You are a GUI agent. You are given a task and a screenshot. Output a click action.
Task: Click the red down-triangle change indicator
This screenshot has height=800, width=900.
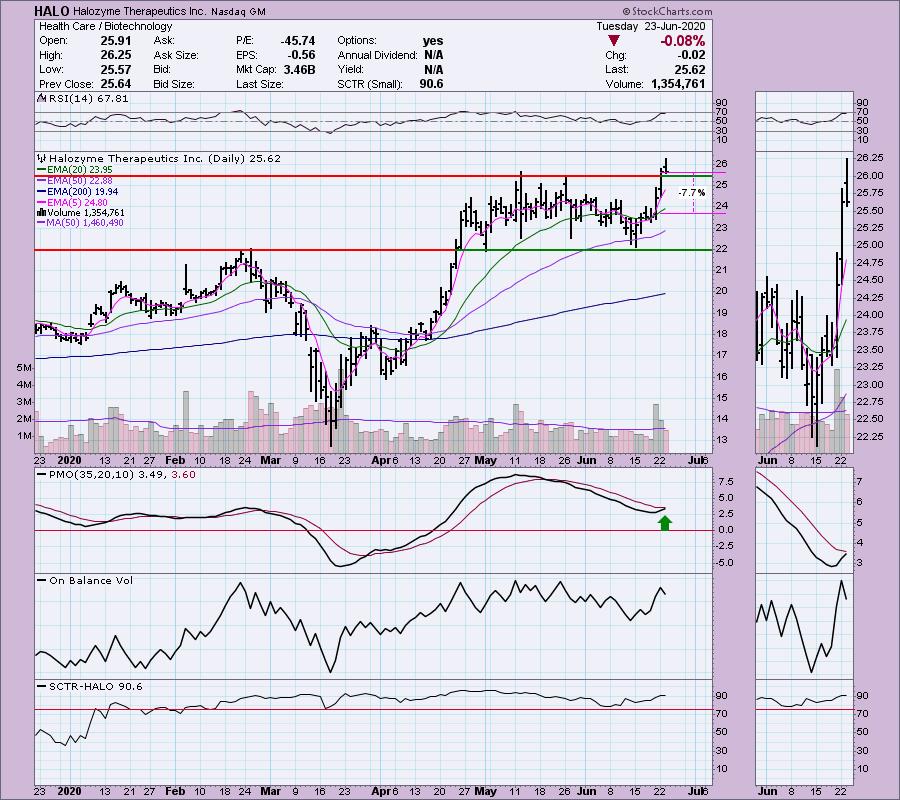click(x=614, y=41)
